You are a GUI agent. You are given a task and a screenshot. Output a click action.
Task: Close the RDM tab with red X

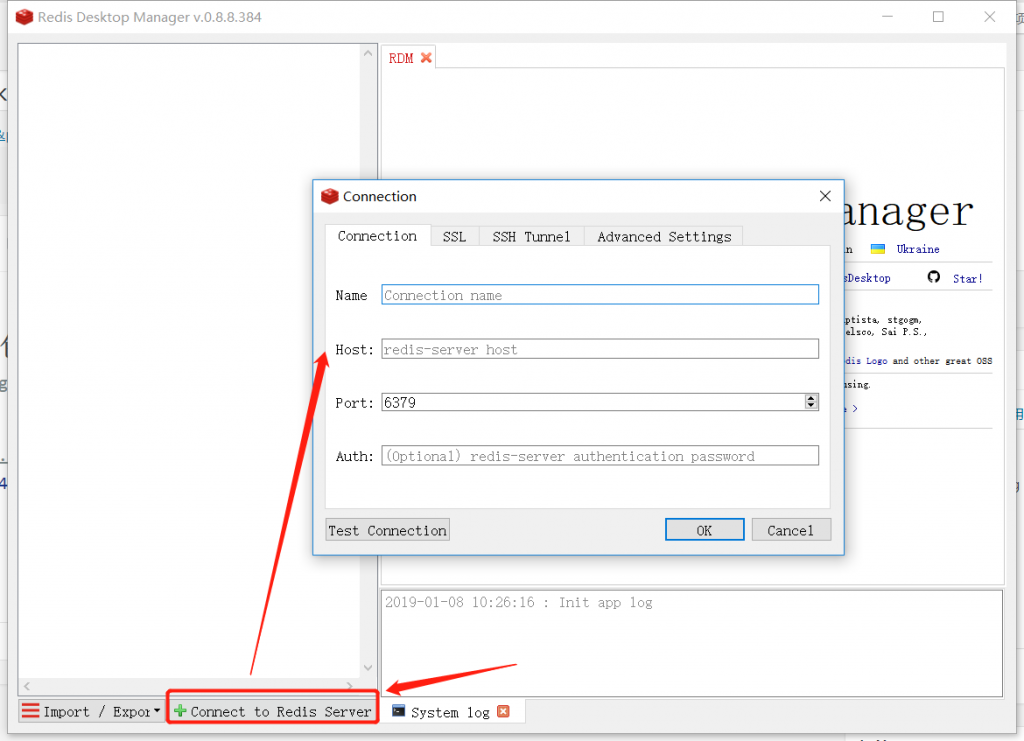click(426, 58)
